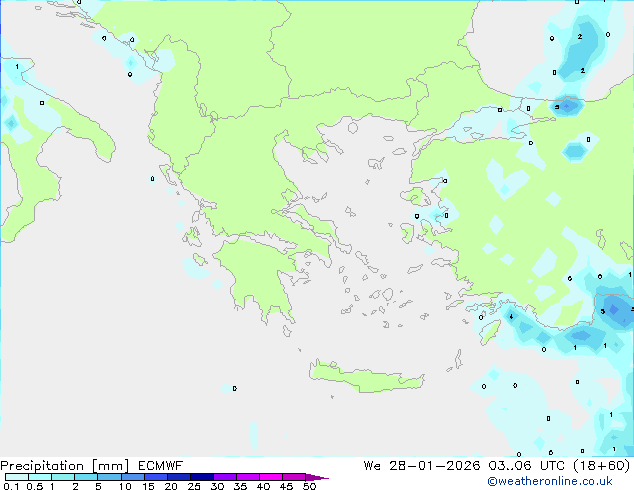
Task: Click the legend label '30'
Action: [217, 486]
